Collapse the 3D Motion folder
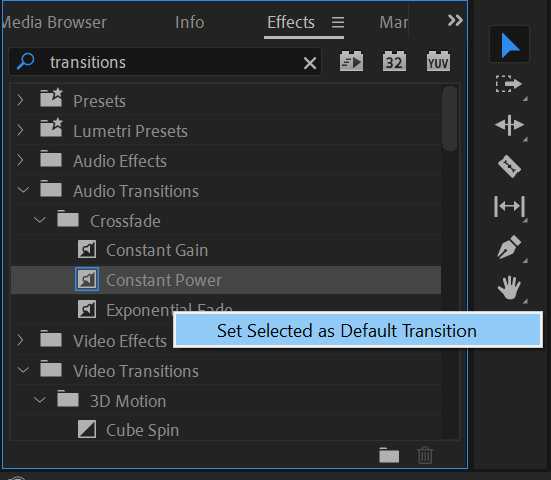The width and height of the screenshot is (551, 480). 40,400
